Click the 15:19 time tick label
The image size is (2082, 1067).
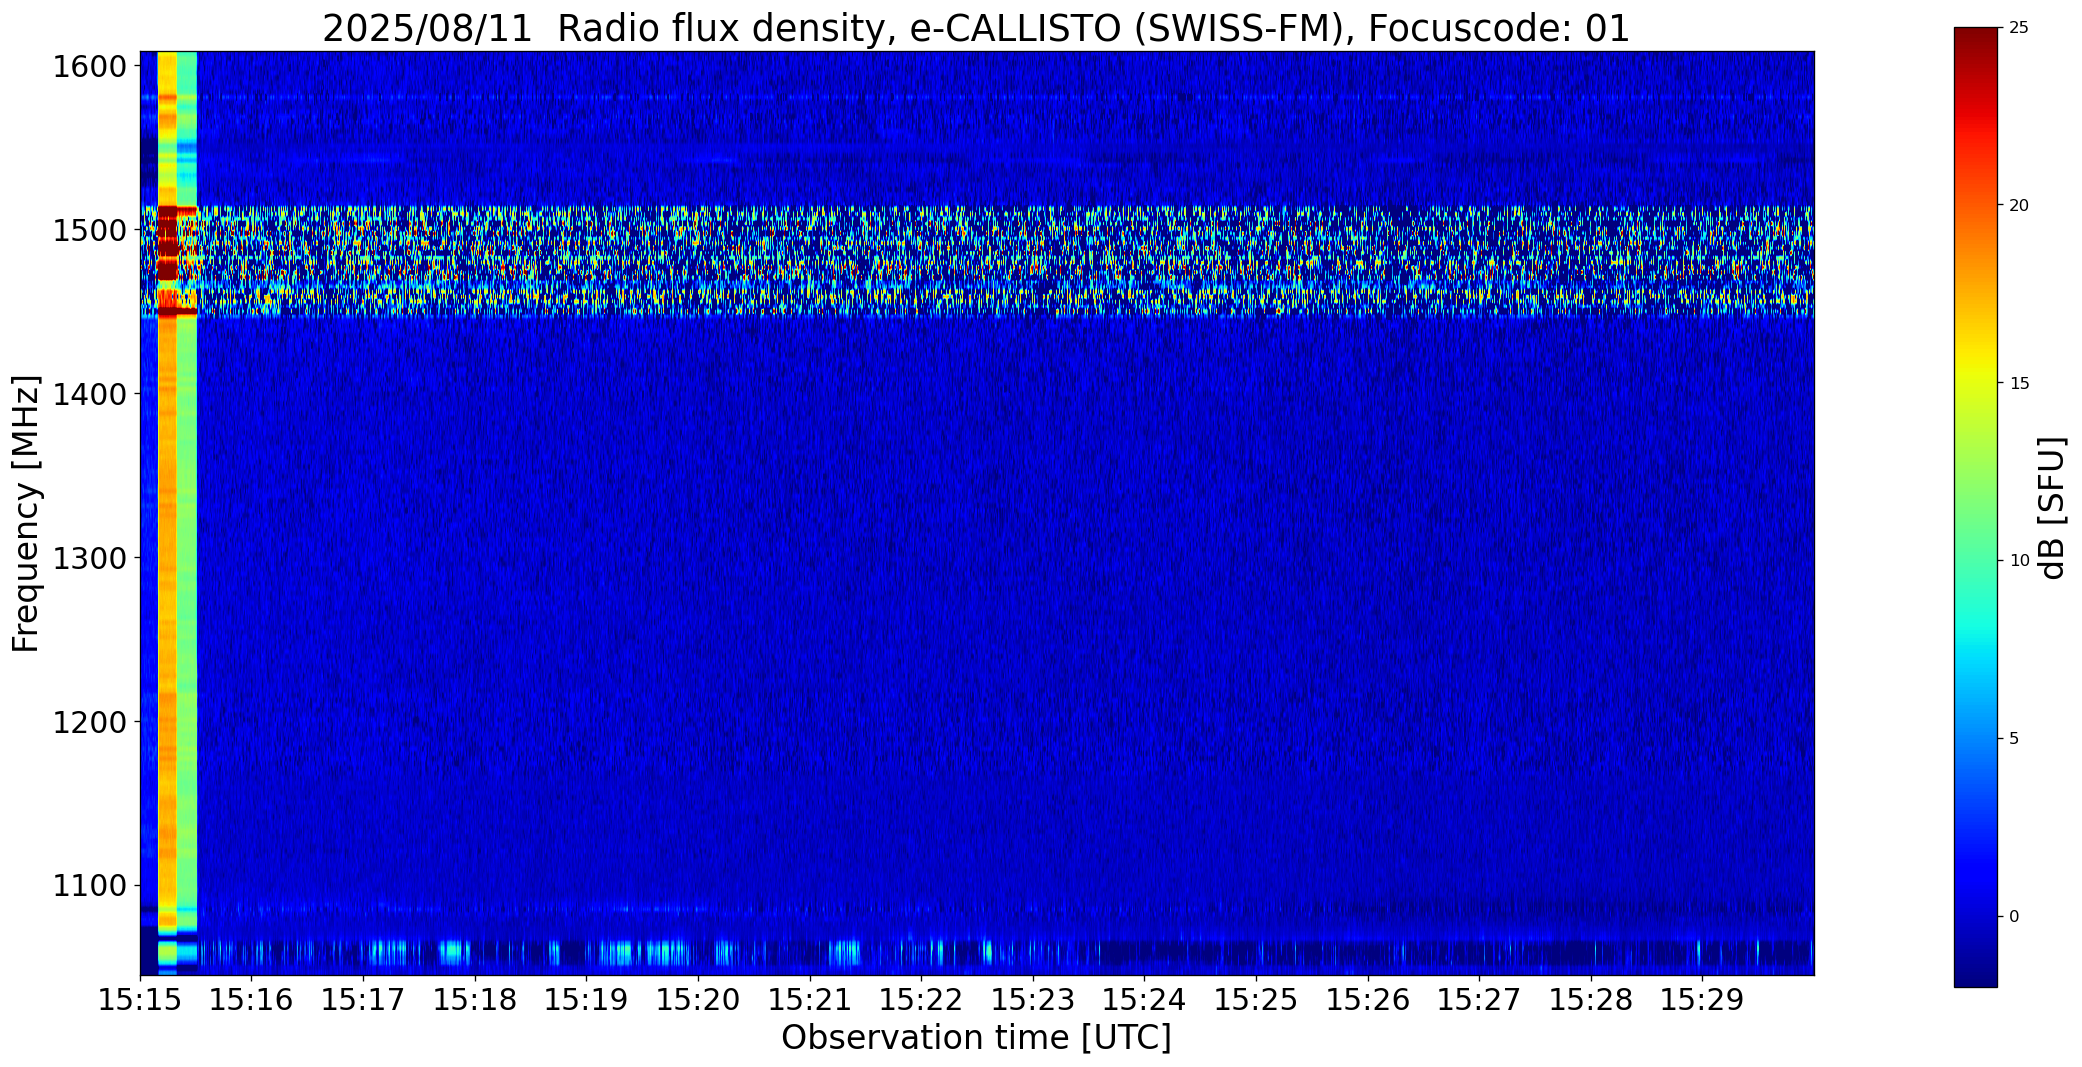click(x=587, y=1000)
